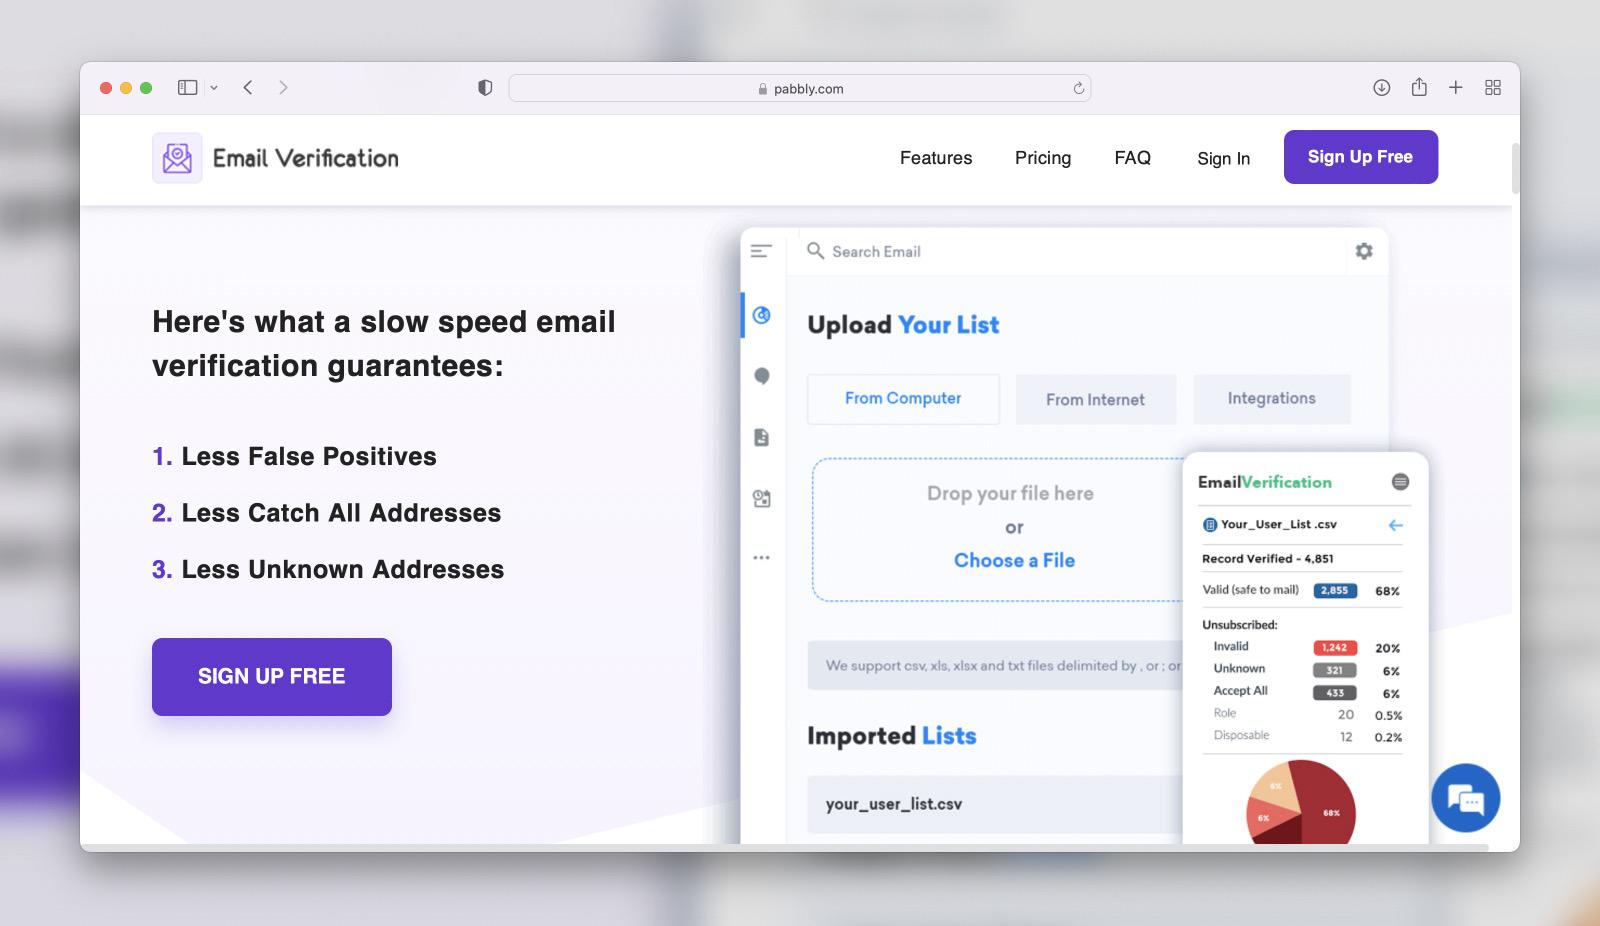
Task: Select the integrations sidebar icon
Action: point(762,498)
